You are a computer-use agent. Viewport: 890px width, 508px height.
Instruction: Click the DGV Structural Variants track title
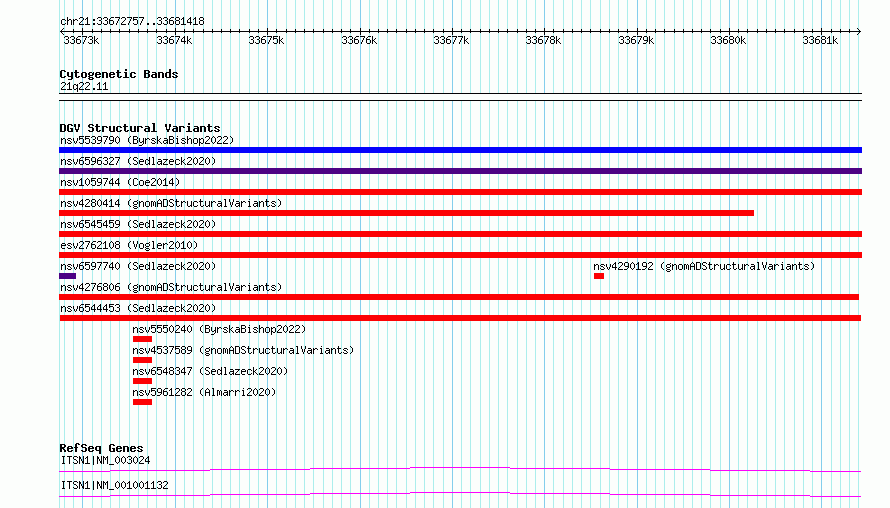click(140, 128)
